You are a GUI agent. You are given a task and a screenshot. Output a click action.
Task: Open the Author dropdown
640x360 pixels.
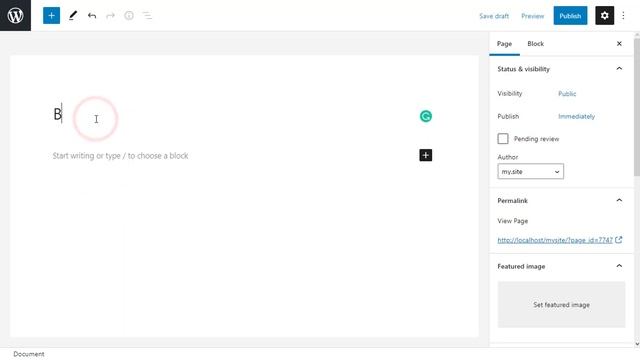click(531, 171)
